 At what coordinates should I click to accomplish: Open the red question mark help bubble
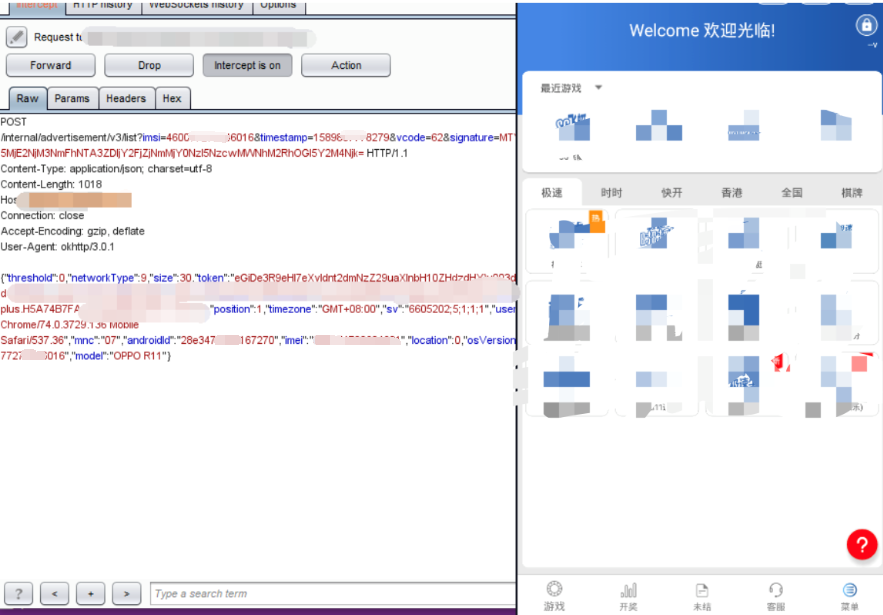(x=862, y=545)
